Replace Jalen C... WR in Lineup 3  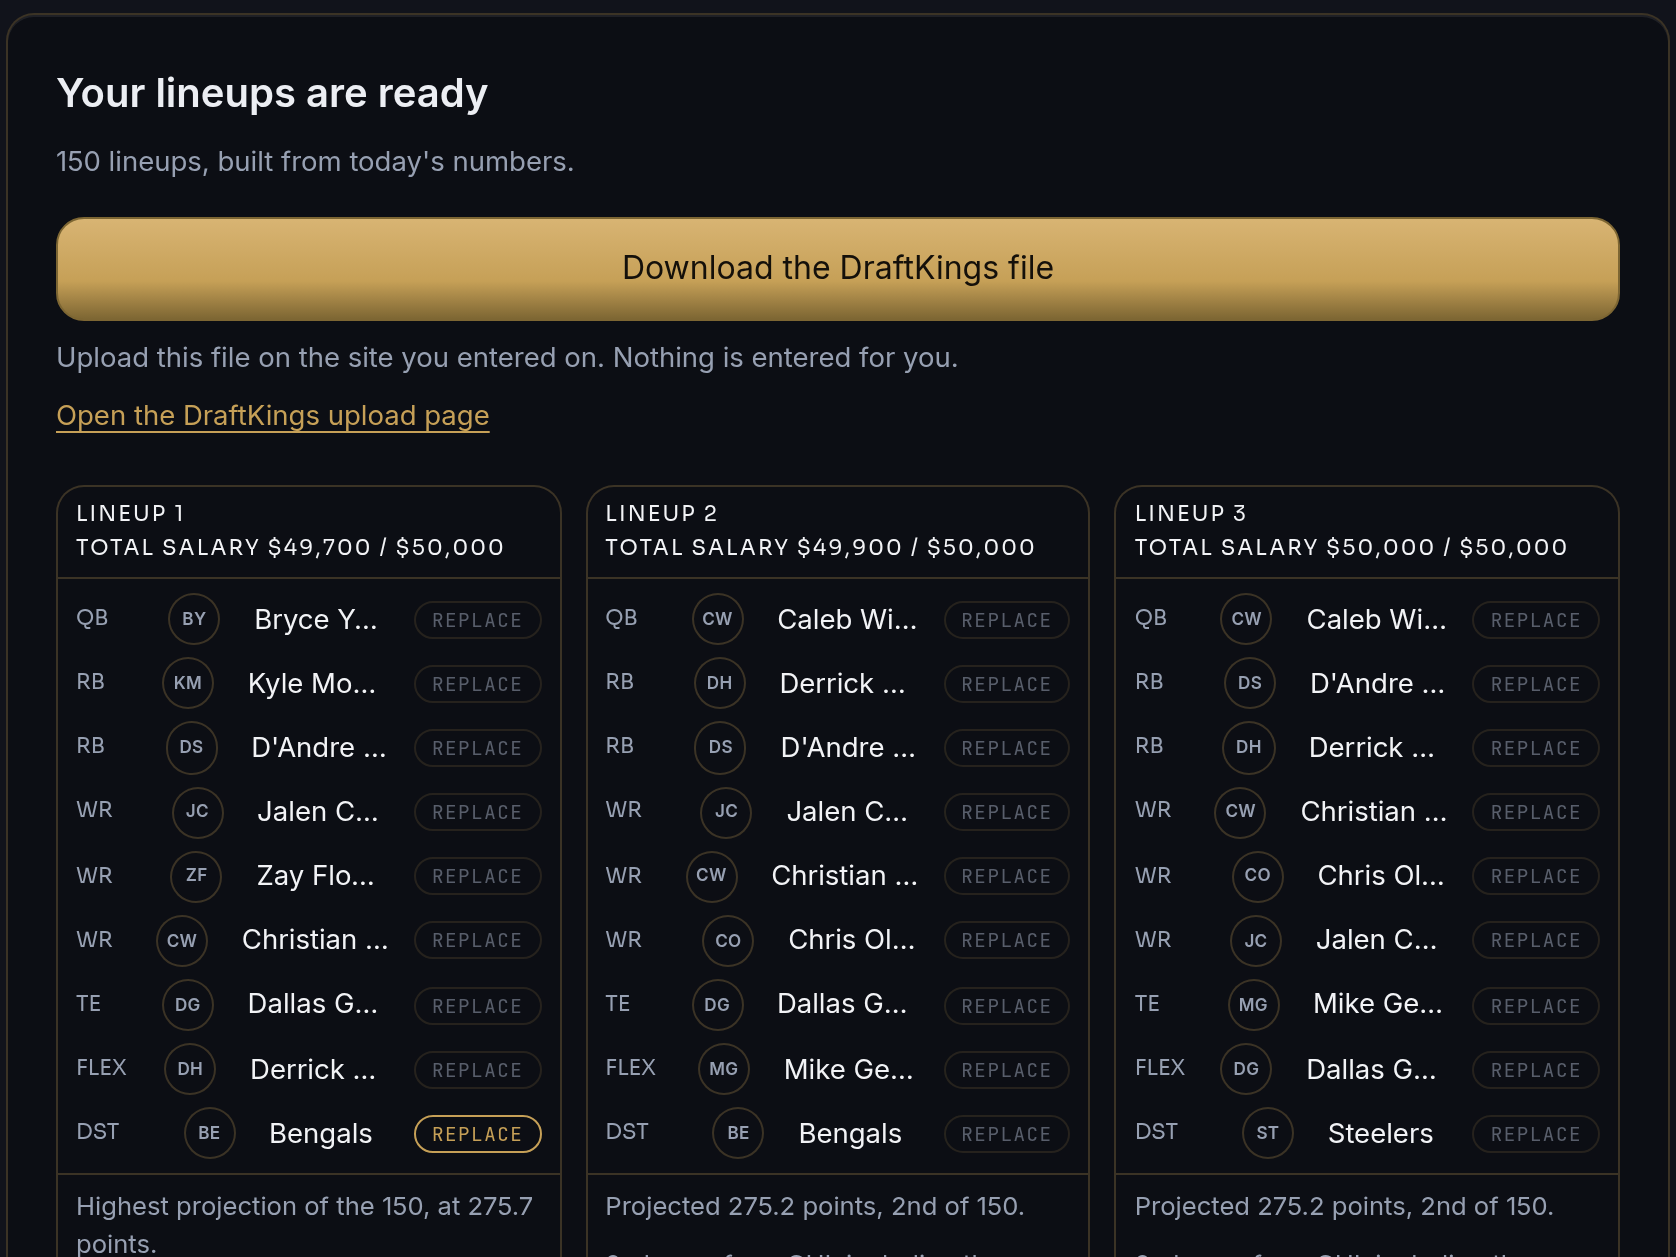1535,940
